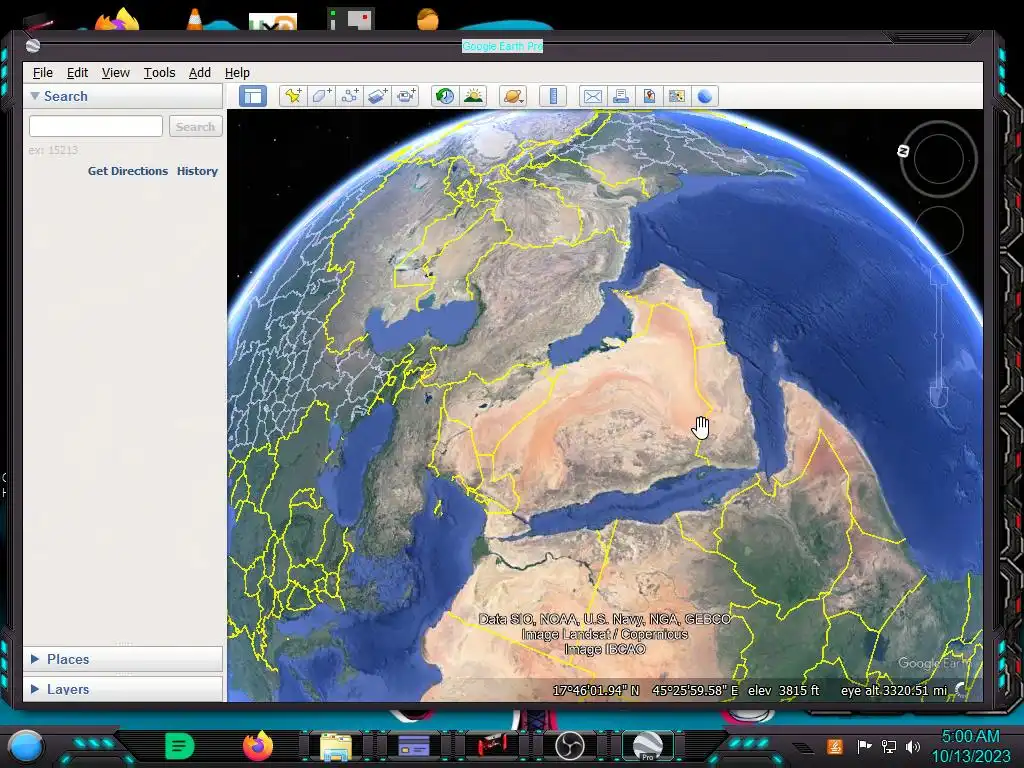Click the Record a Tour camera icon
The width and height of the screenshot is (1024, 768).
click(x=406, y=97)
